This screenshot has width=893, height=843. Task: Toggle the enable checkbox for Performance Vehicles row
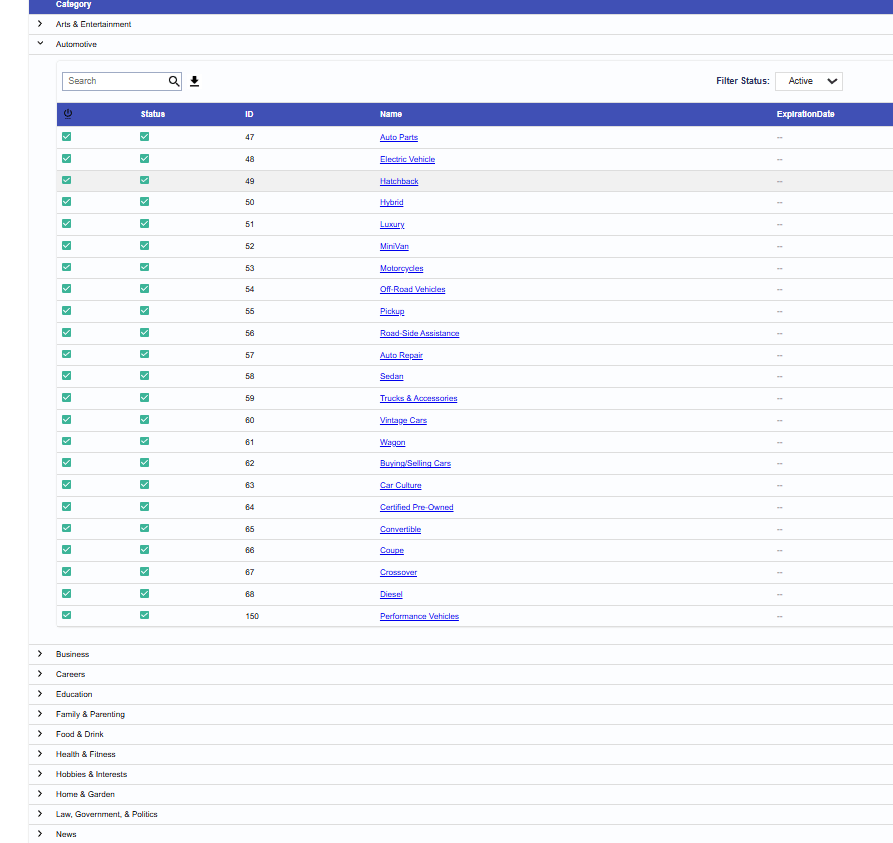67,616
